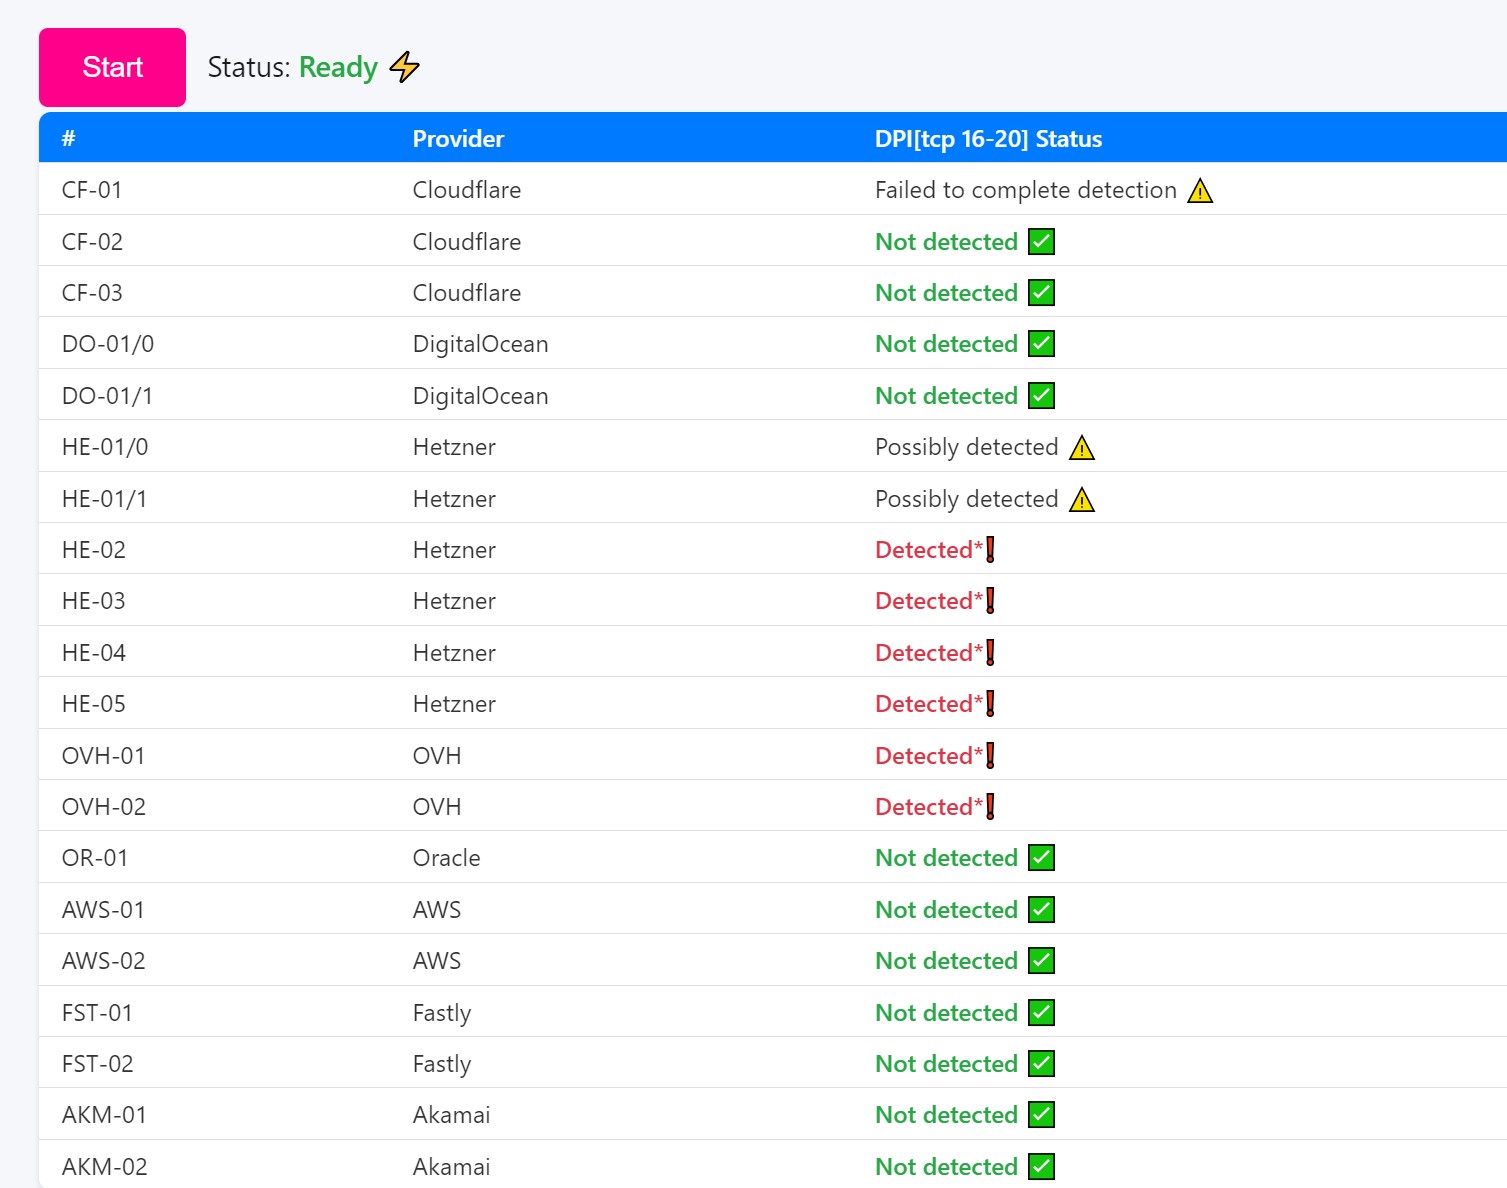Click the red exclamation mark in the OVH-01 row
This screenshot has height=1188, width=1507.
pos(990,756)
